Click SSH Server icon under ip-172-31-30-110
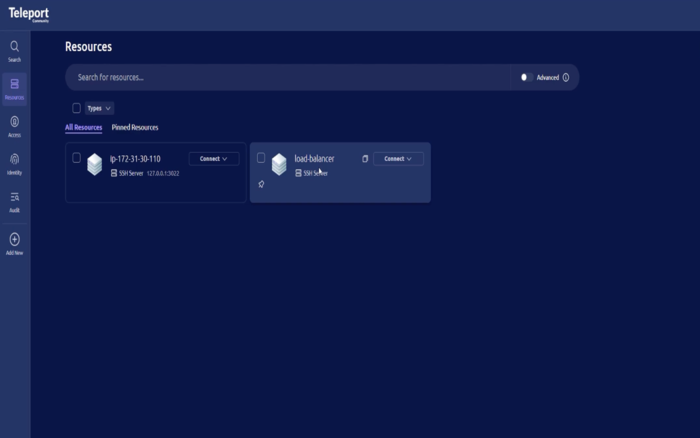This screenshot has height=438, width=700. 114,173
